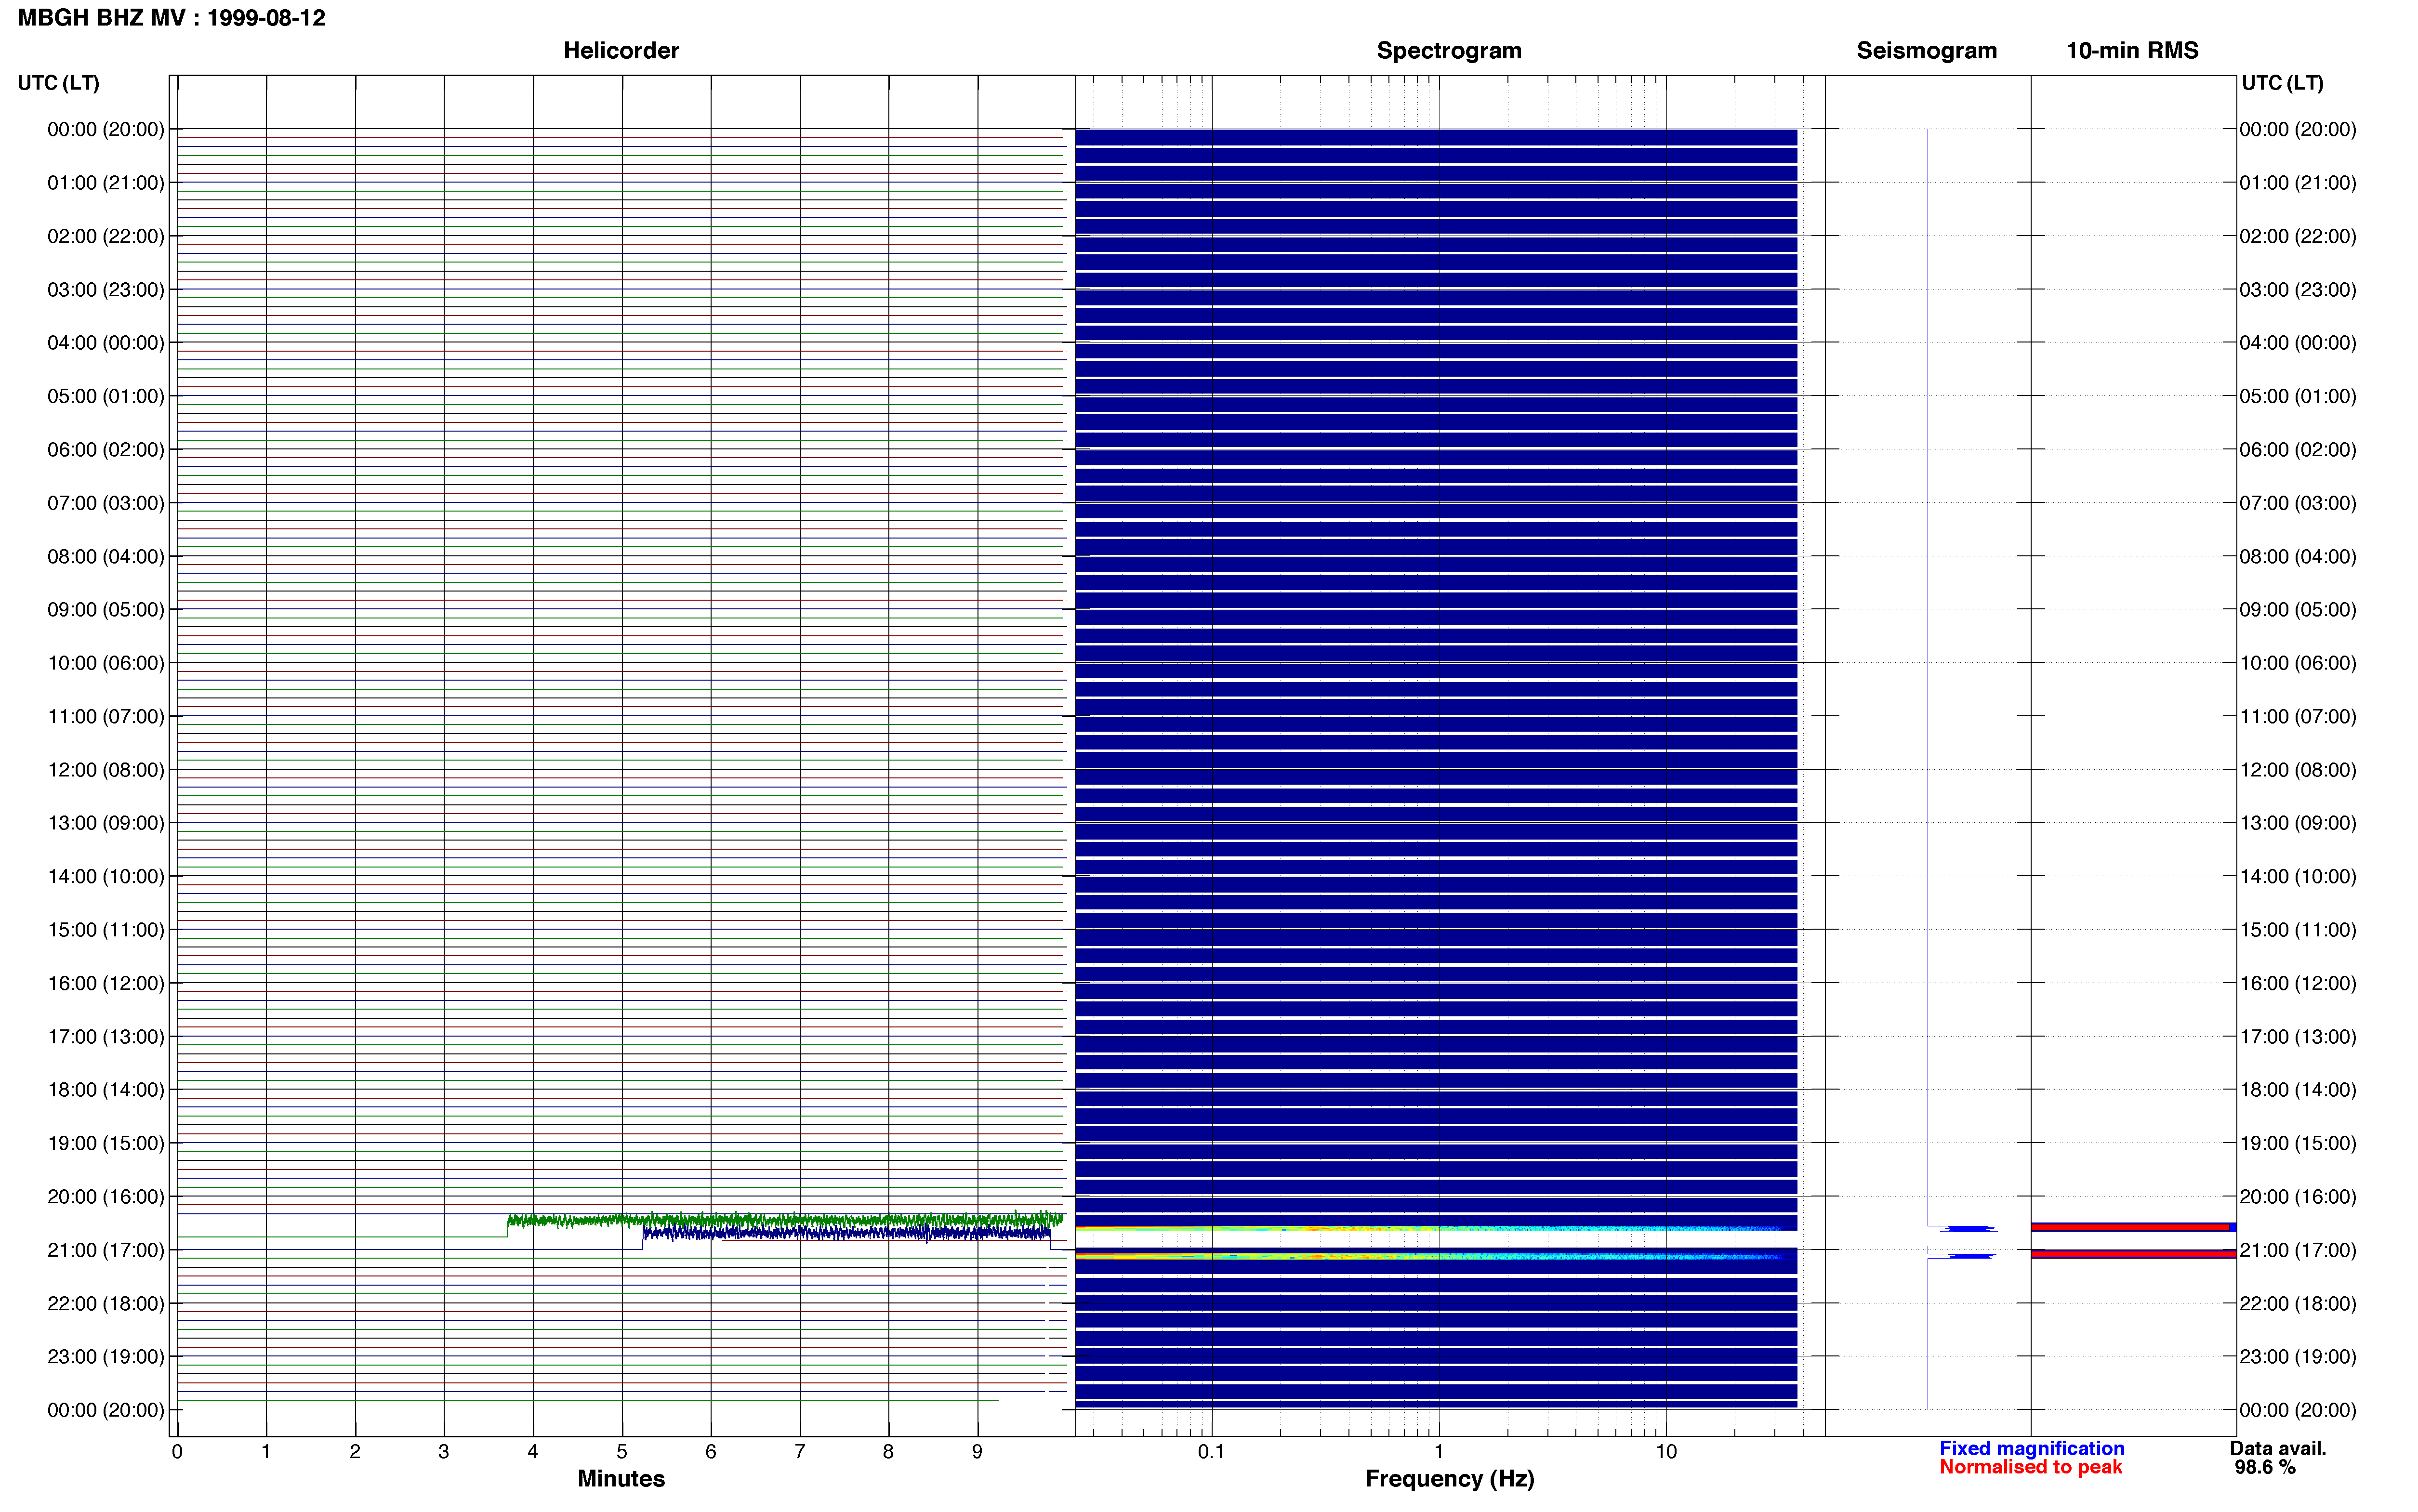Click the '98.6 %' data availability value
This screenshot has height=1512, width=2418.
coord(2265,1467)
